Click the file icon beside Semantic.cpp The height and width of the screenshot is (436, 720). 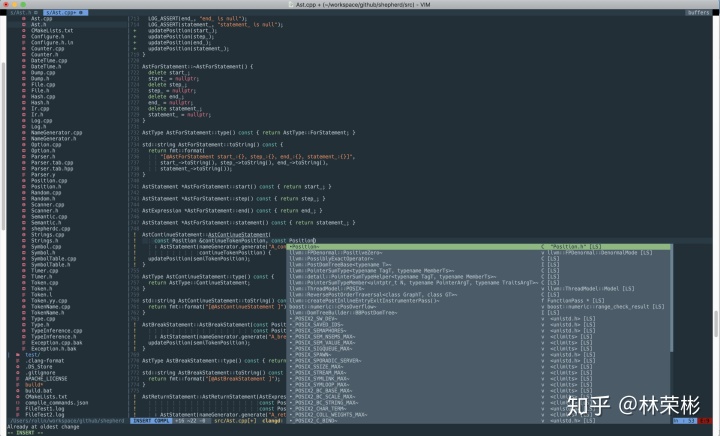[24, 217]
